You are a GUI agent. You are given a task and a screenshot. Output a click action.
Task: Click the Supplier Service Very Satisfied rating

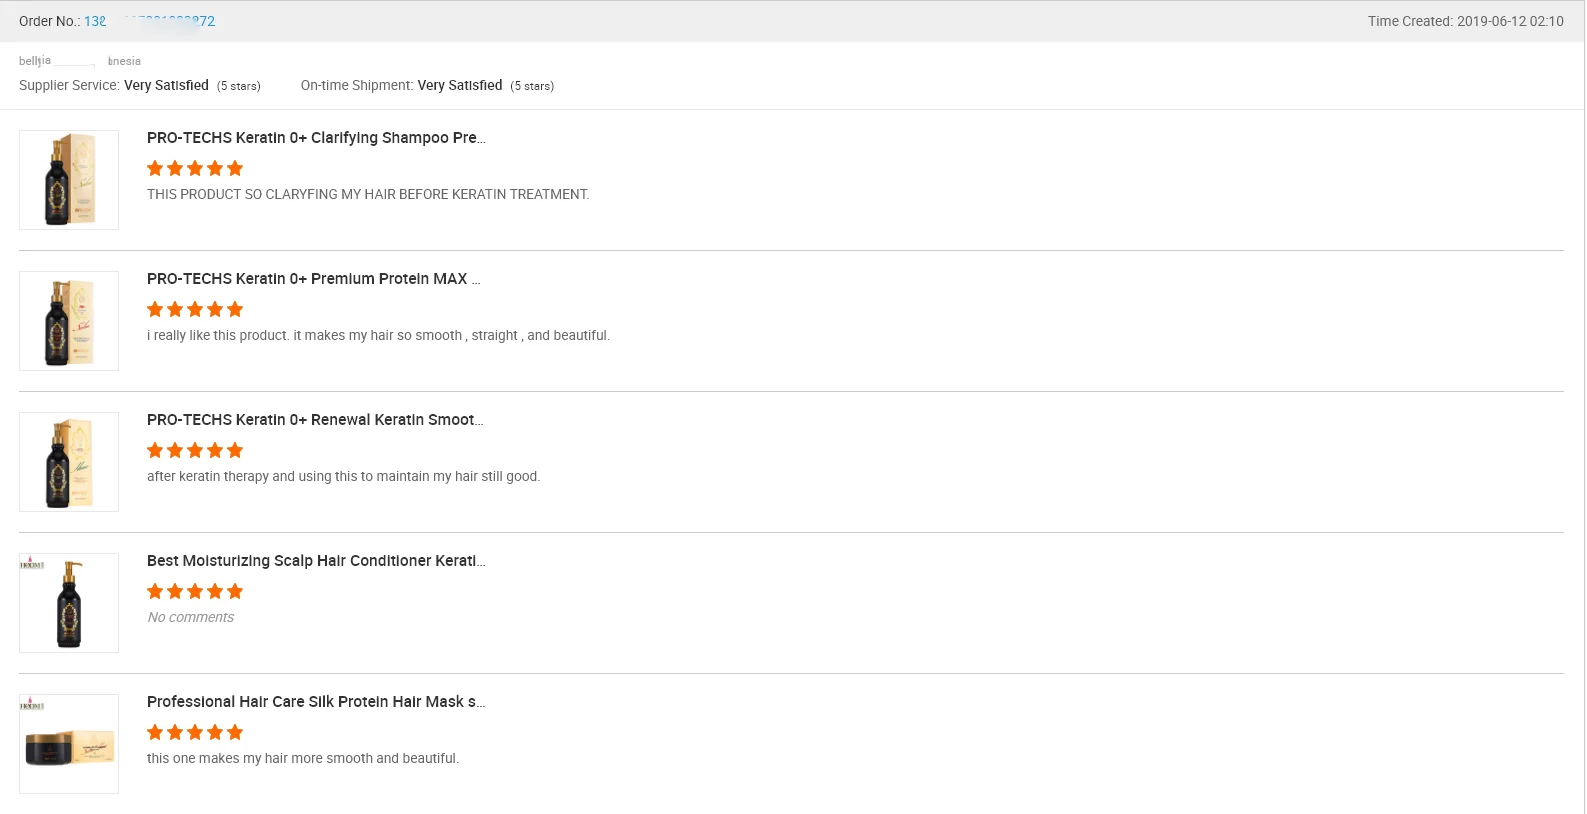166,86
